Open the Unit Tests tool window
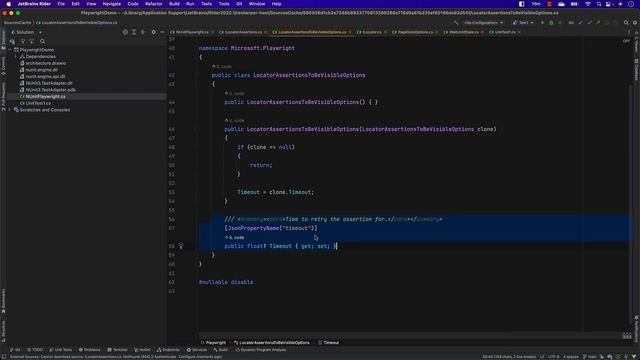 pos(61,350)
